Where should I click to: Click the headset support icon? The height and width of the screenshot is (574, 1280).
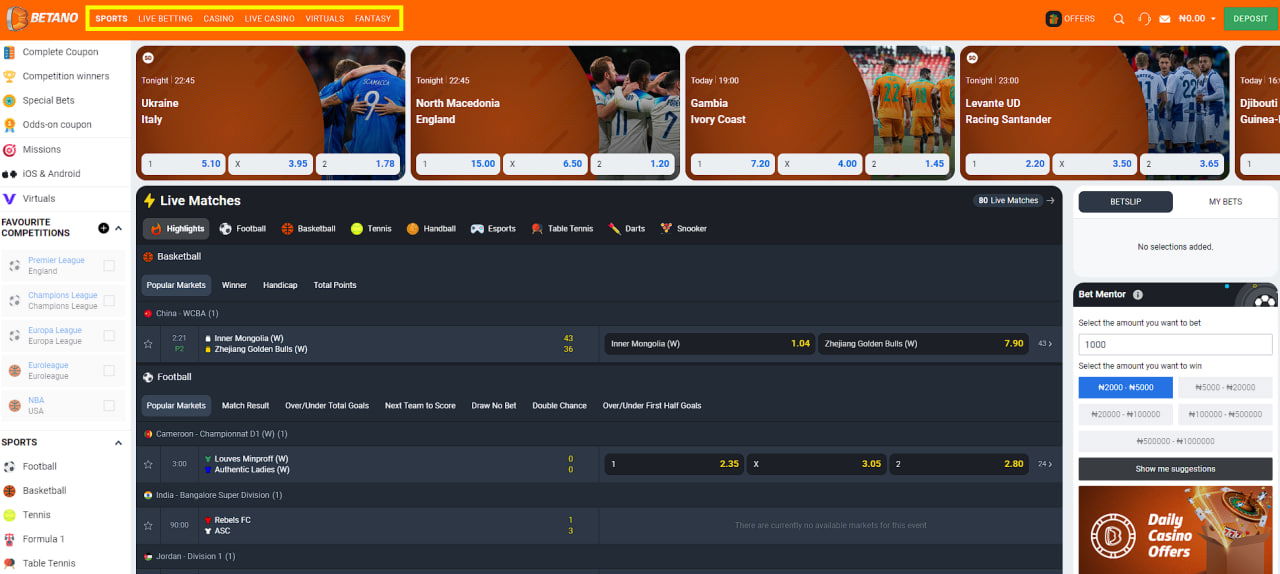coord(1144,19)
